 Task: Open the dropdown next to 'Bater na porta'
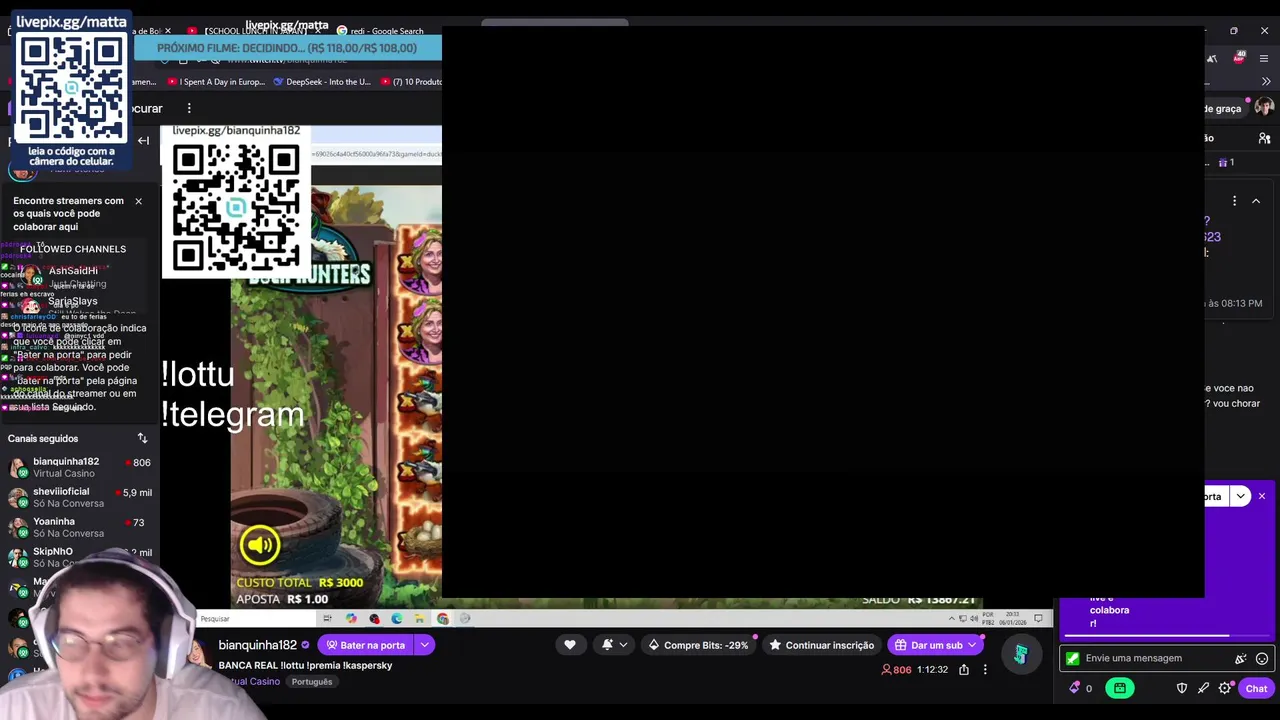[424, 645]
